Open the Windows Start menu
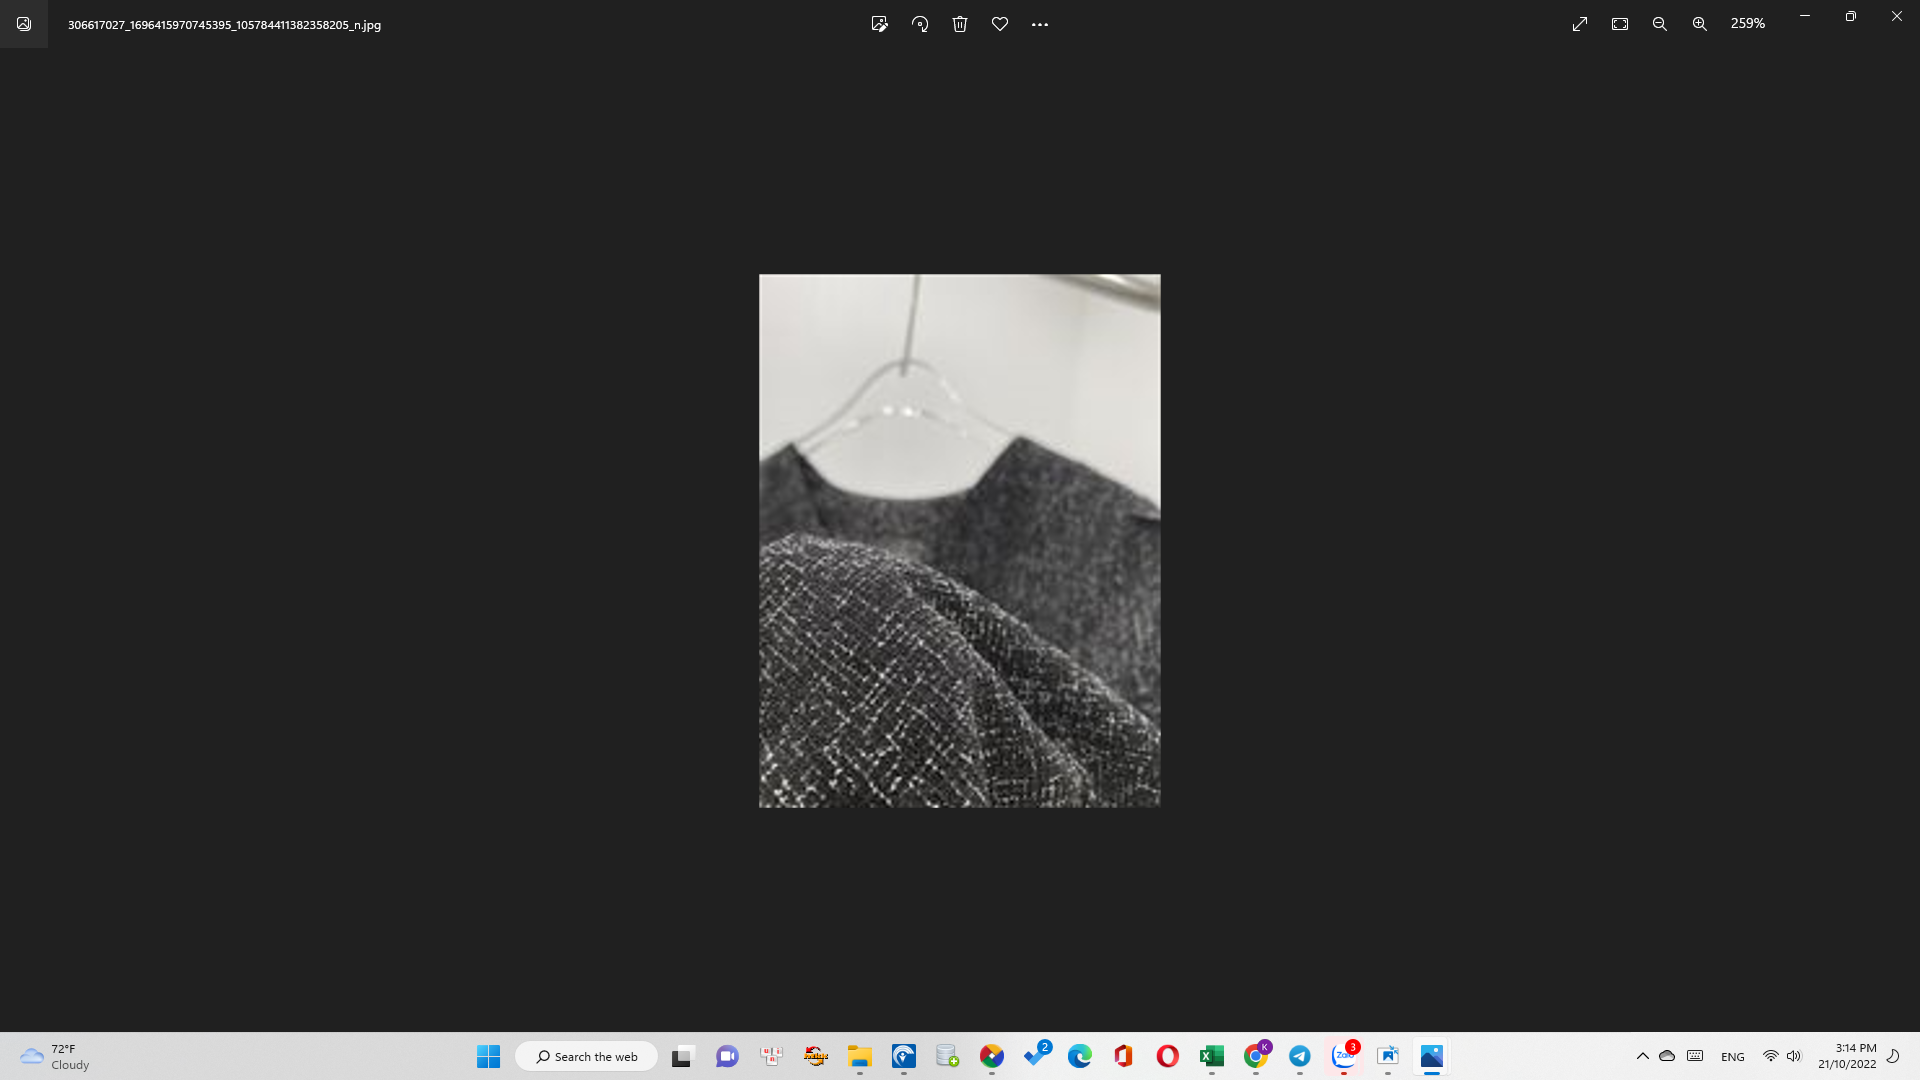Image resolution: width=1920 pixels, height=1080 pixels. 488,1056
